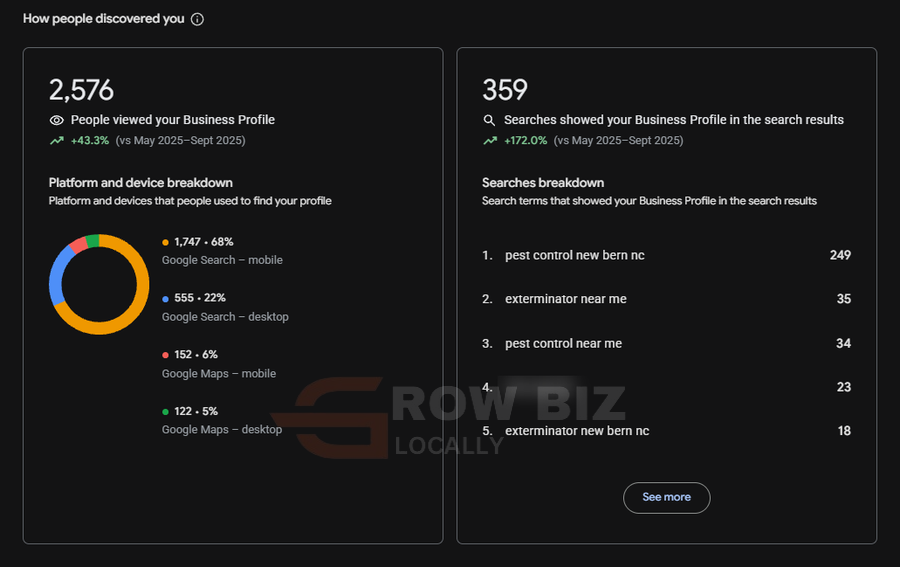
Task: Click the 359 searches number
Action: [x=505, y=90]
